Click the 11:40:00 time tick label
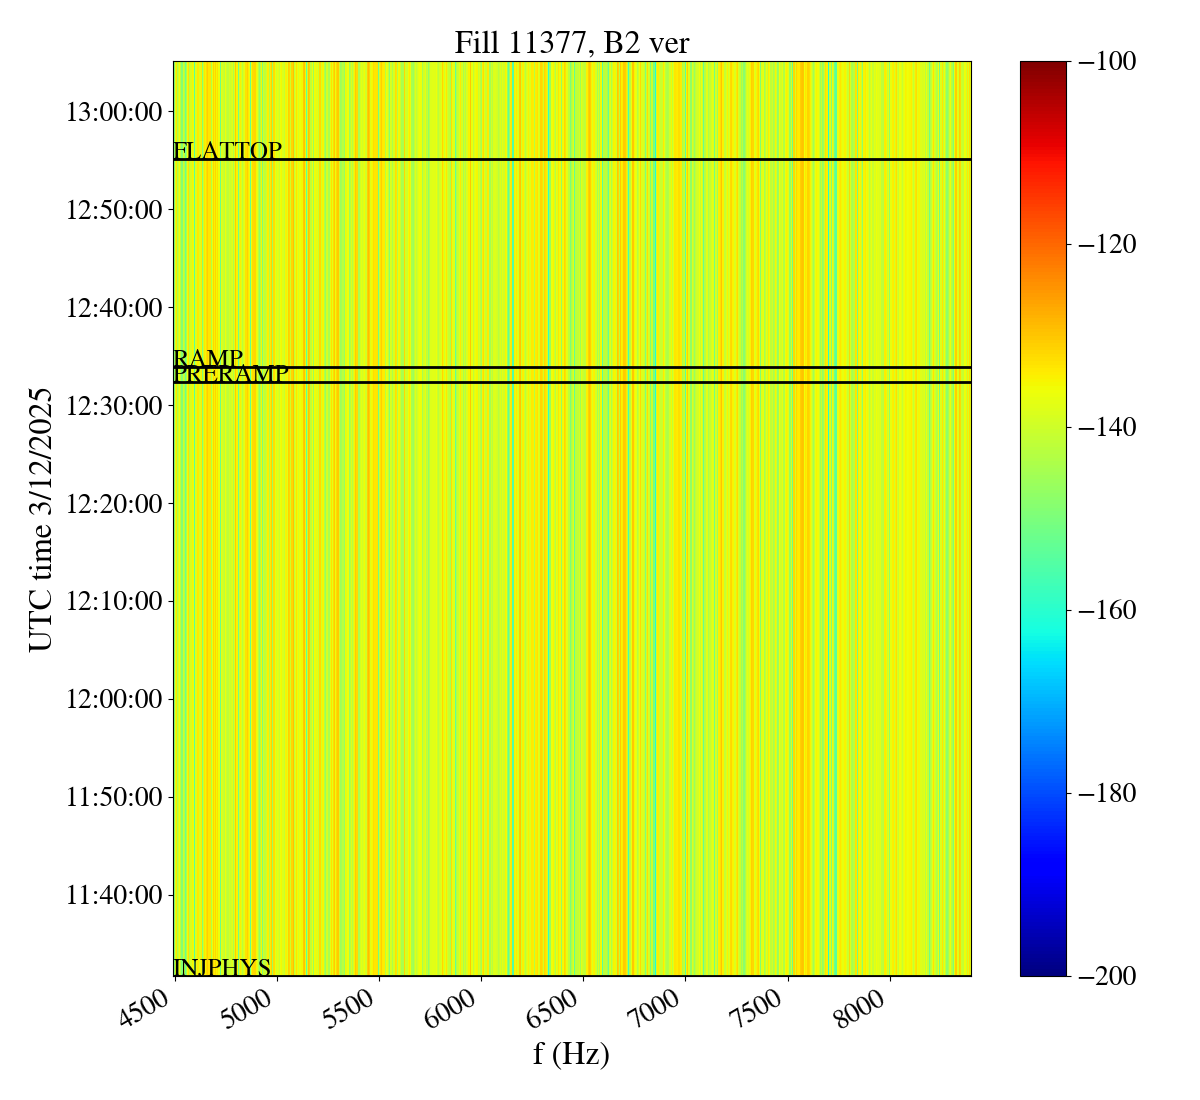The height and width of the screenshot is (1100, 1200). click(x=114, y=895)
